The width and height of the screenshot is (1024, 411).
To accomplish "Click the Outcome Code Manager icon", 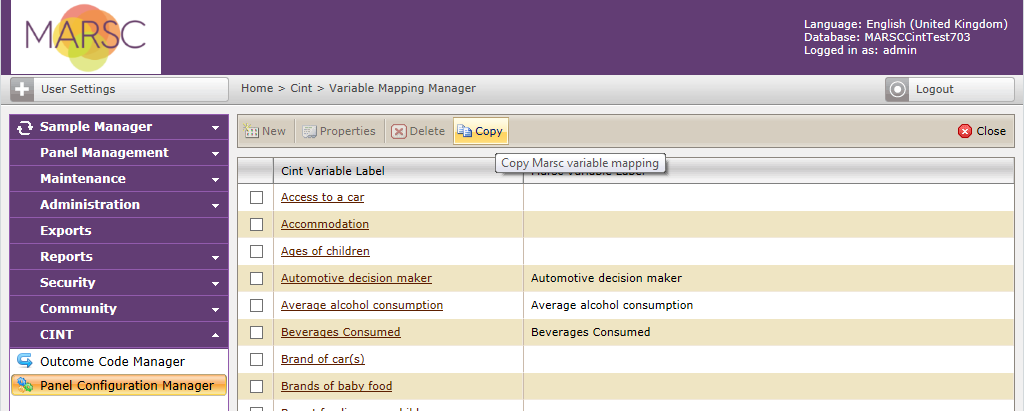I will [25, 361].
